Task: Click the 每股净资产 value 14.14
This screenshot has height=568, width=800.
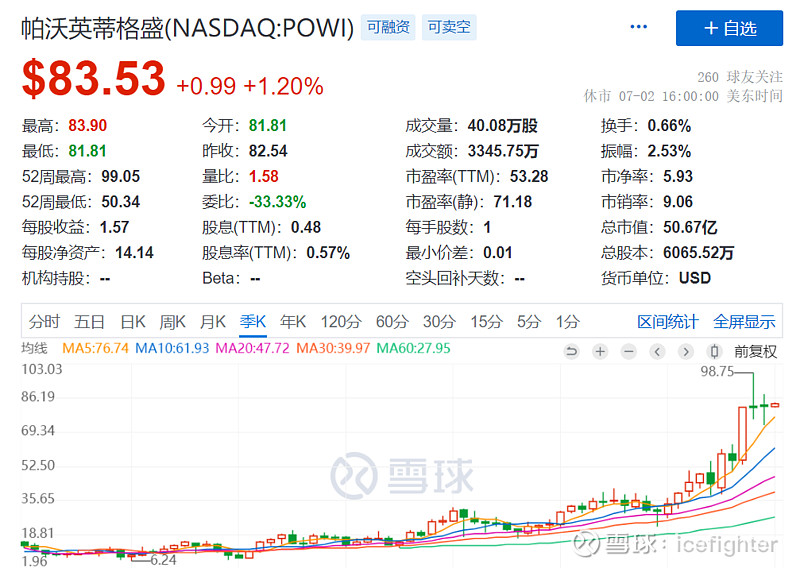Action: (134, 253)
